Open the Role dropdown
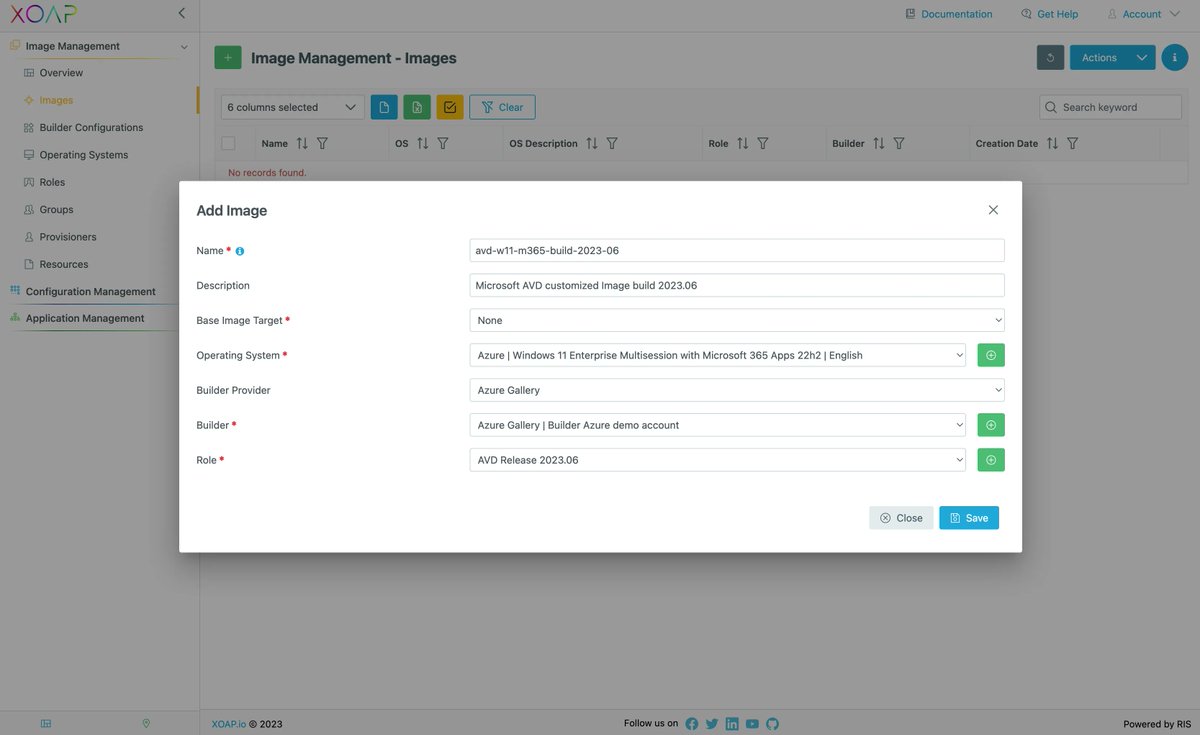Screen dimensions: 1200x735 click(718, 460)
